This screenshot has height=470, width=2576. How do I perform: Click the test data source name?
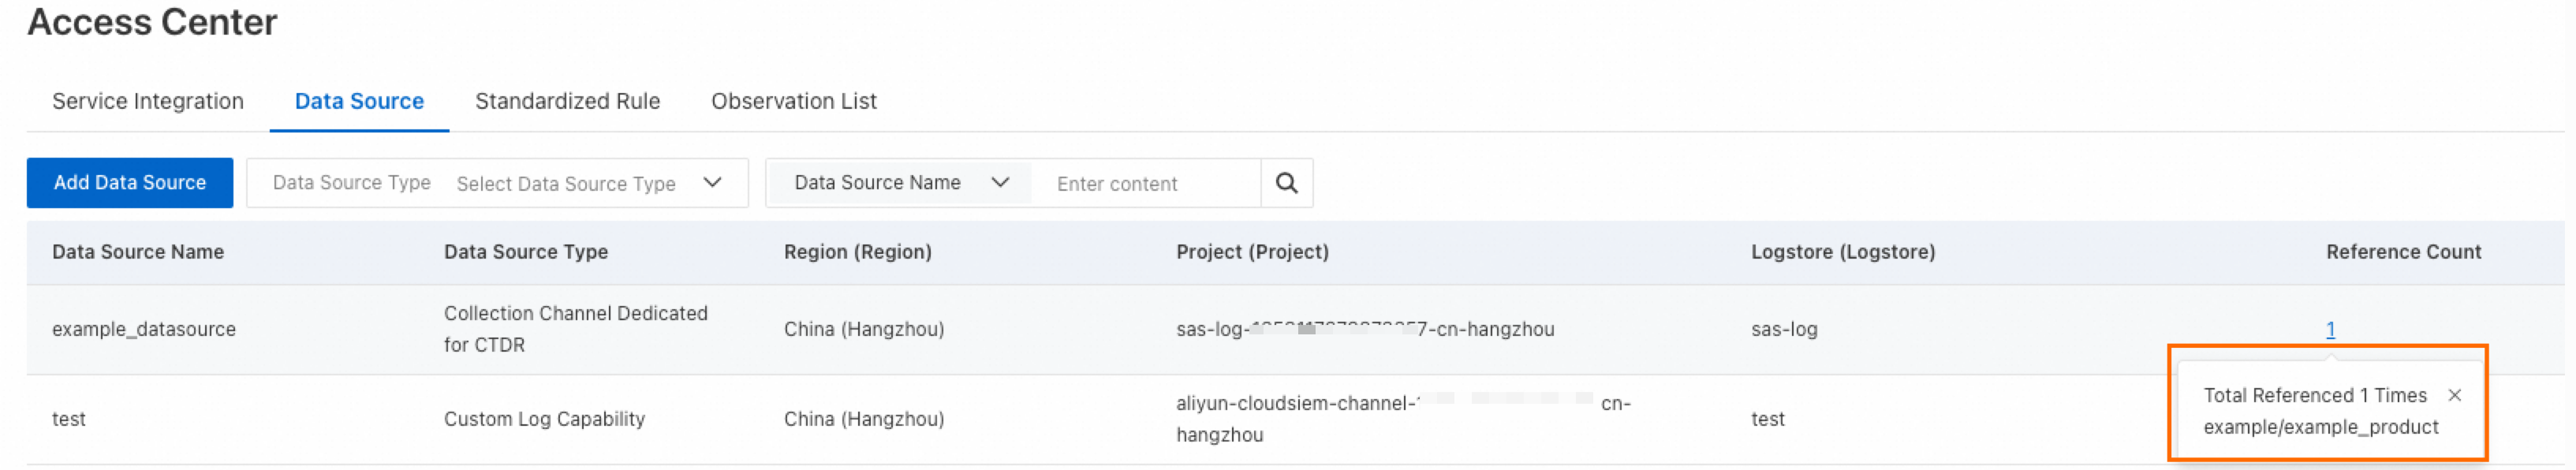(69, 419)
